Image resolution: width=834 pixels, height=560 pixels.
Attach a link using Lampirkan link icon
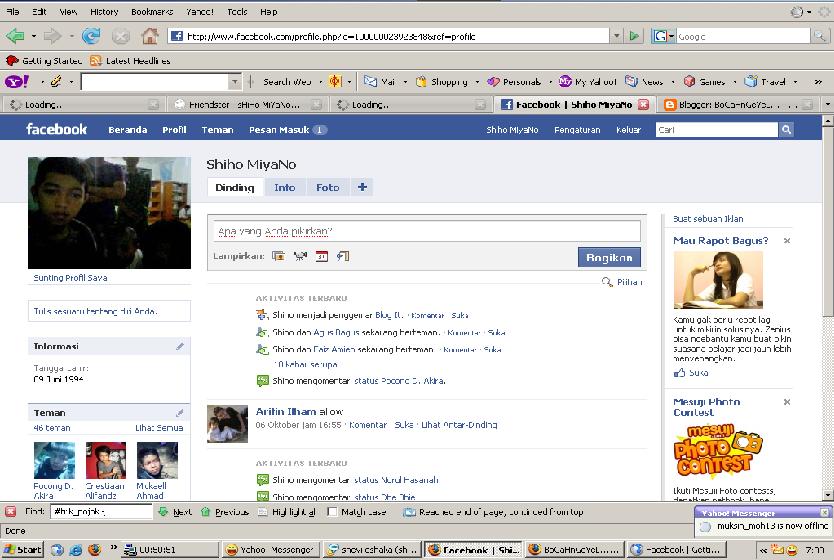[x=343, y=256]
